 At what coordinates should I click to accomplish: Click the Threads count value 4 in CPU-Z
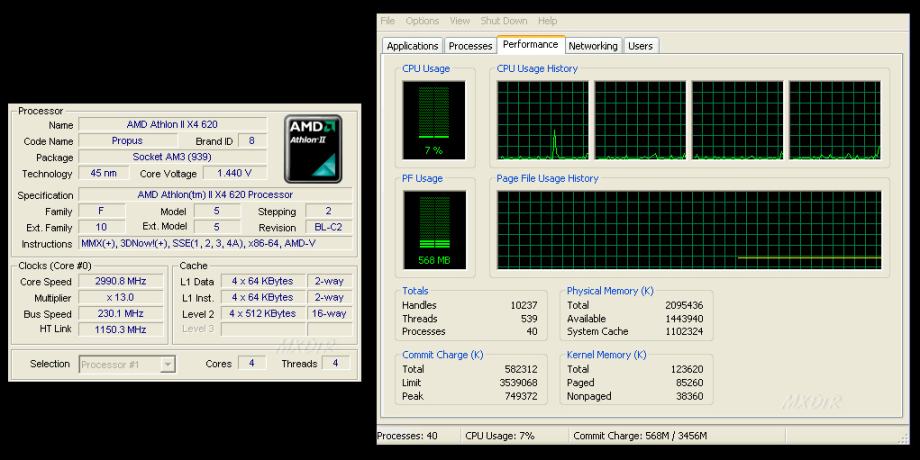click(336, 363)
